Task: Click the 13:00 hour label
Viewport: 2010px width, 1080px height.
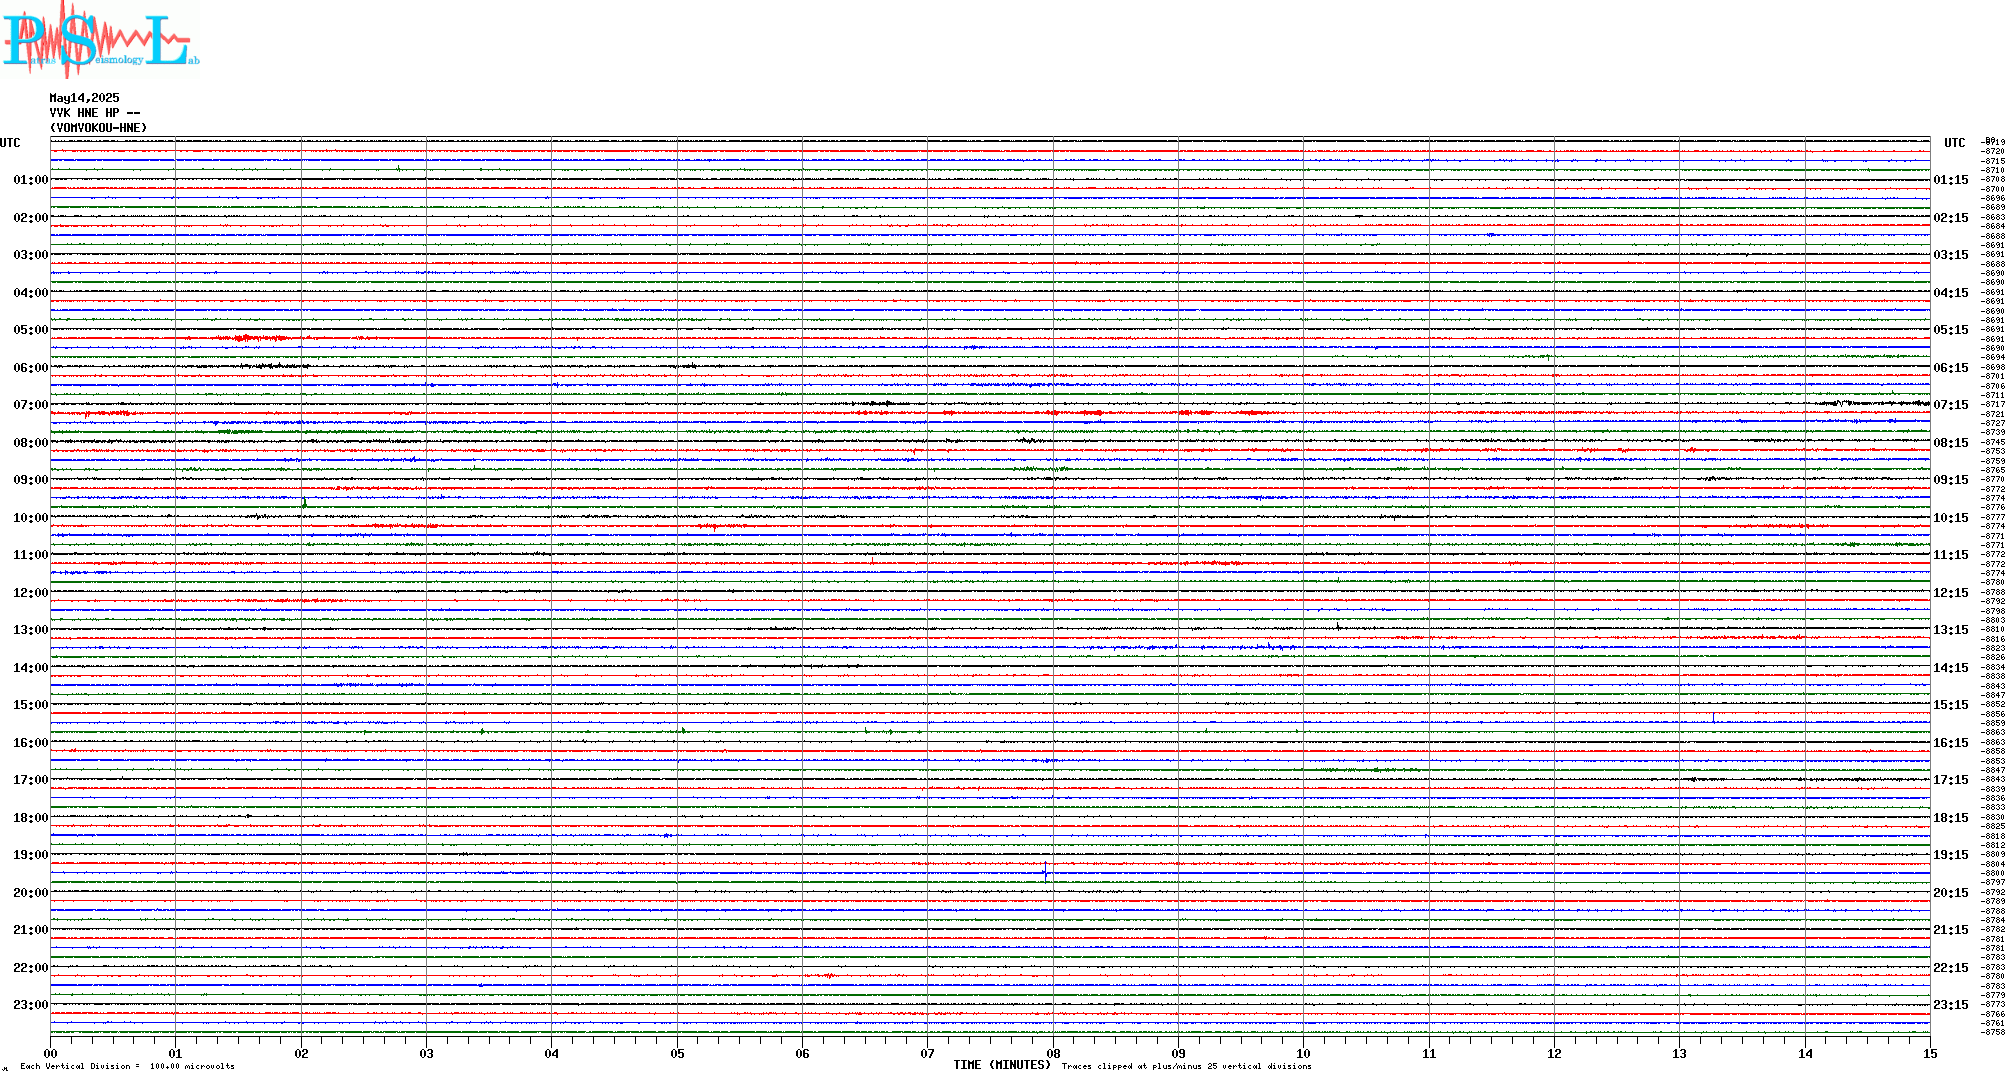Action: tap(31, 630)
